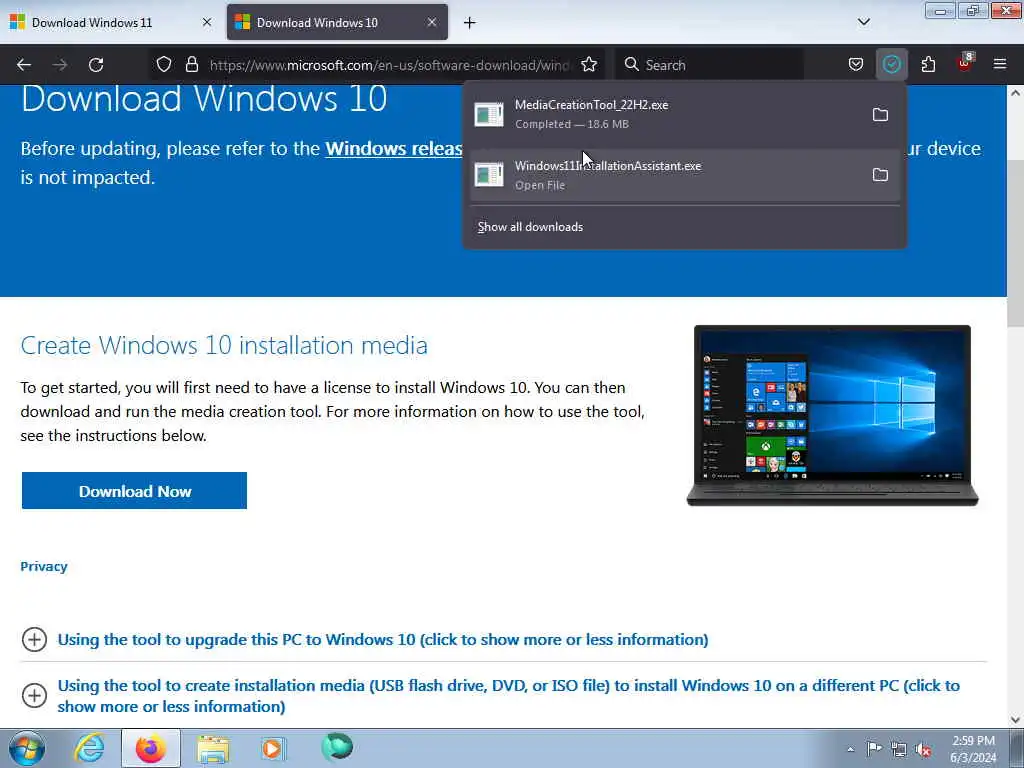The width and height of the screenshot is (1024, 768).
Task: Open the list all tabs chevron
Action: pos(864,22)
